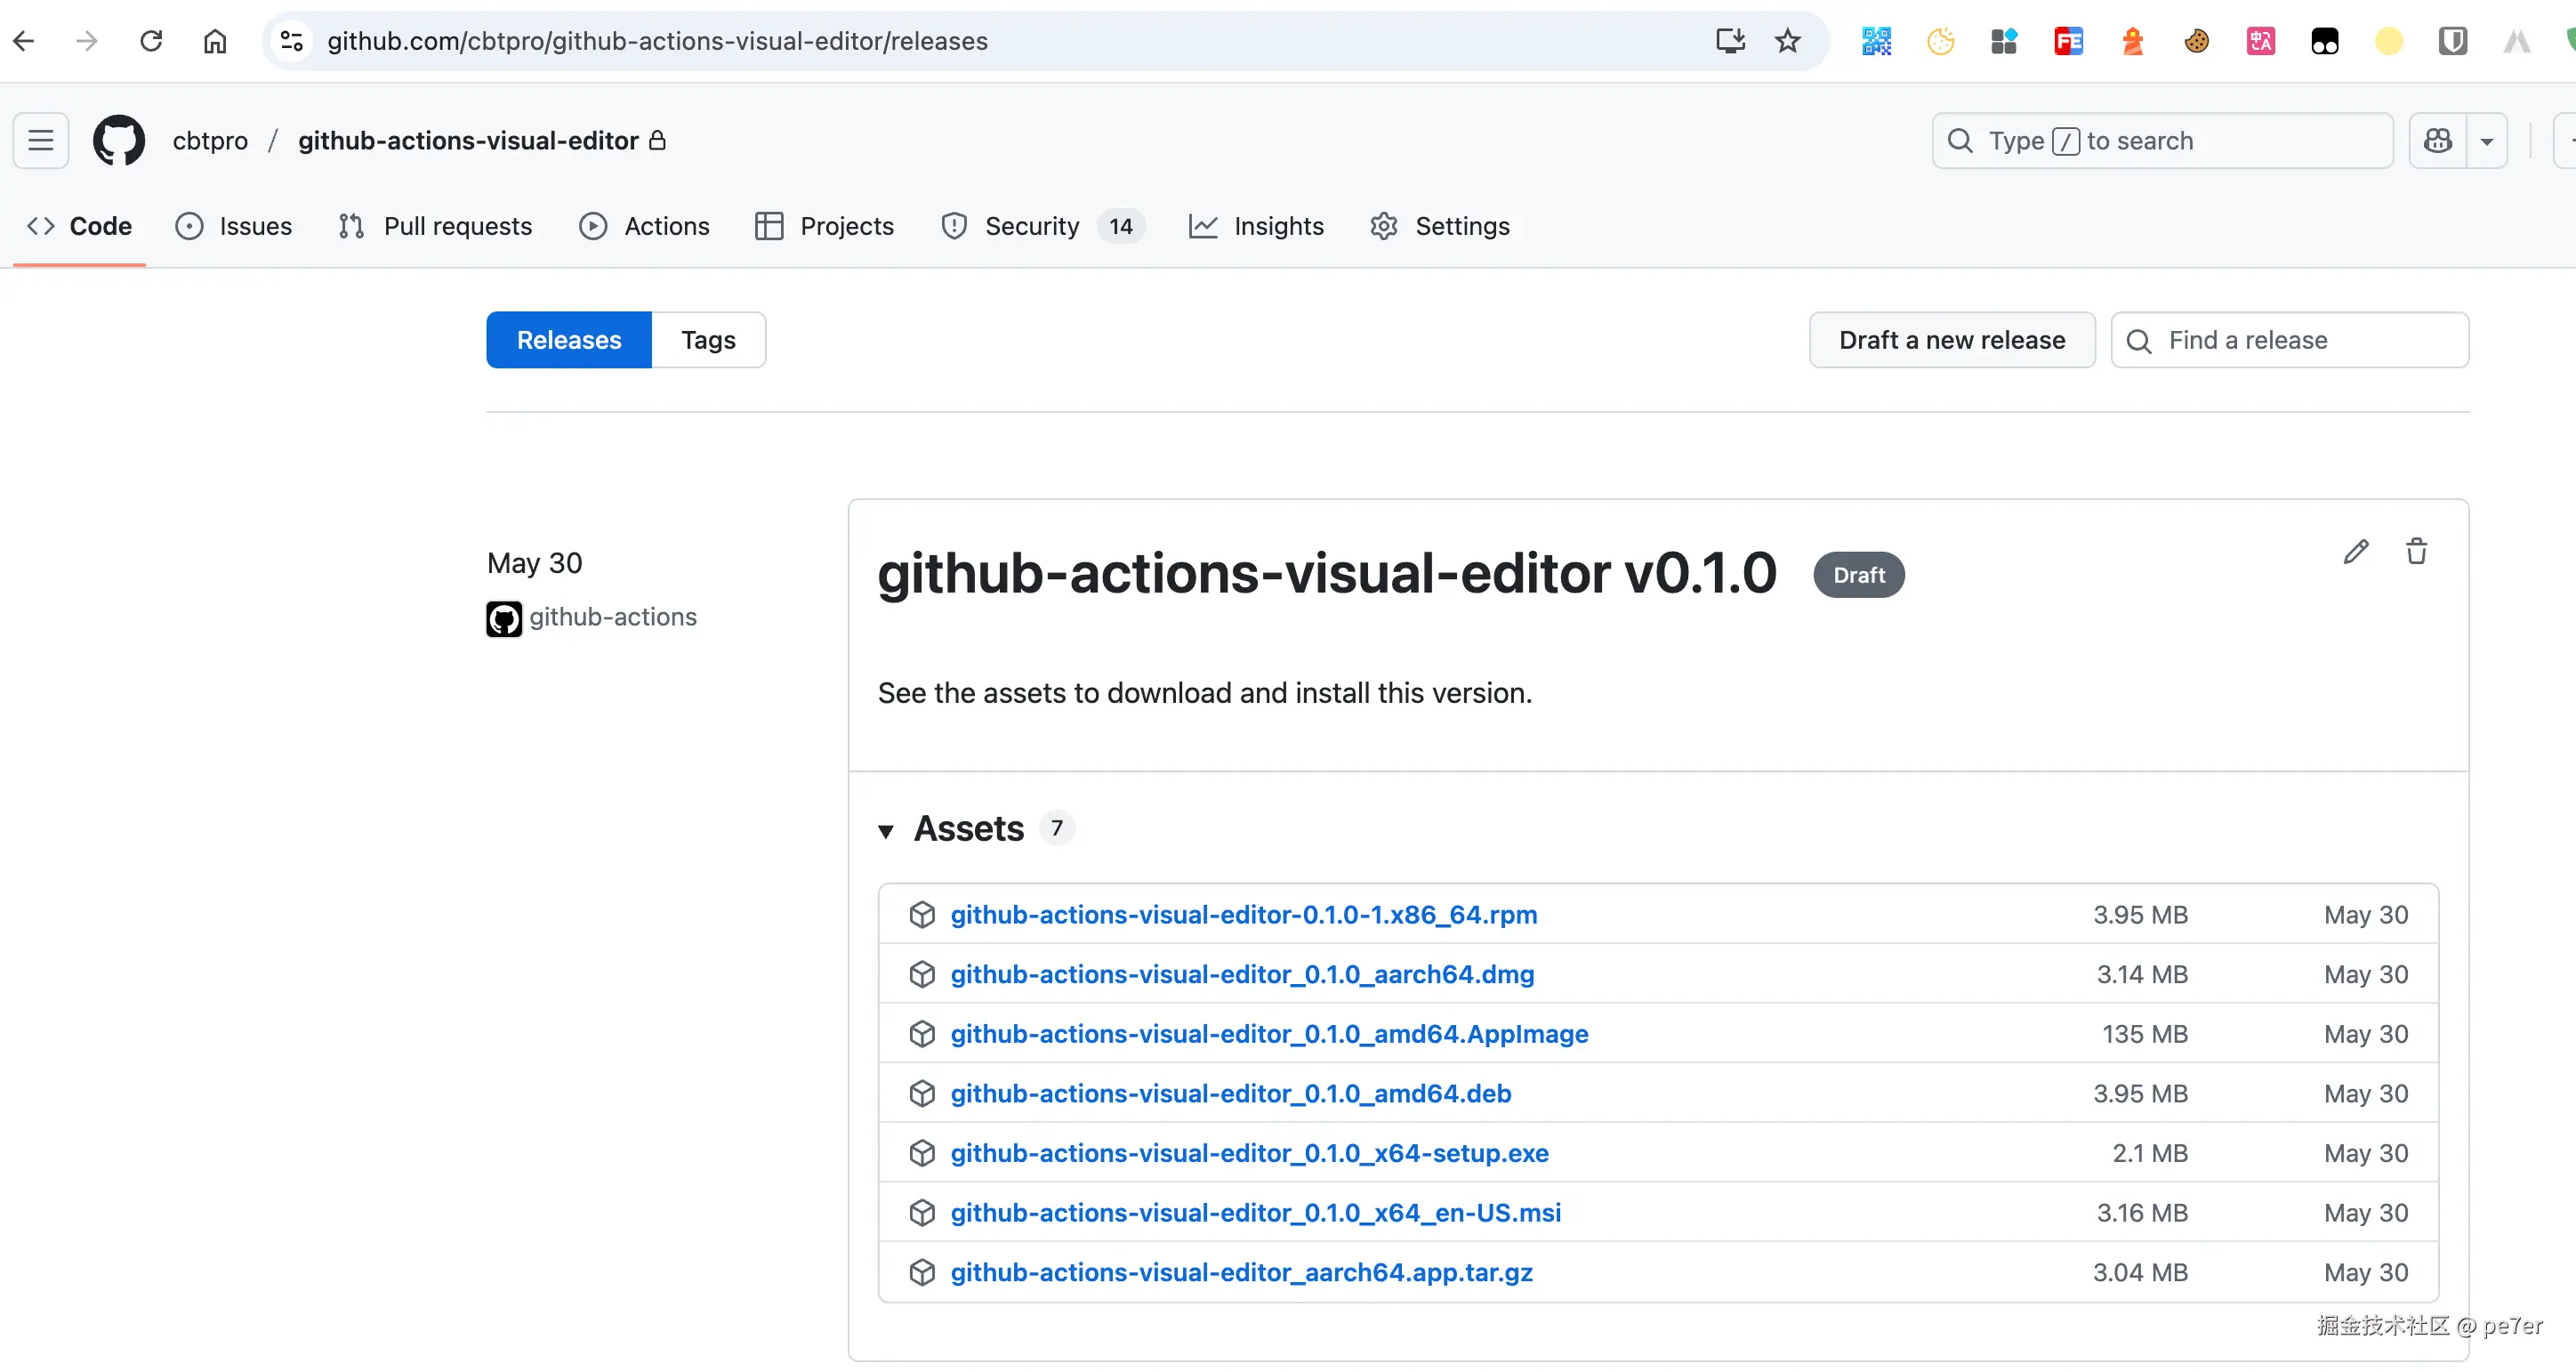Open the QR code extension icon
The image size is (2576, 1372).
pyautogui.click(x=1876, y=41)
